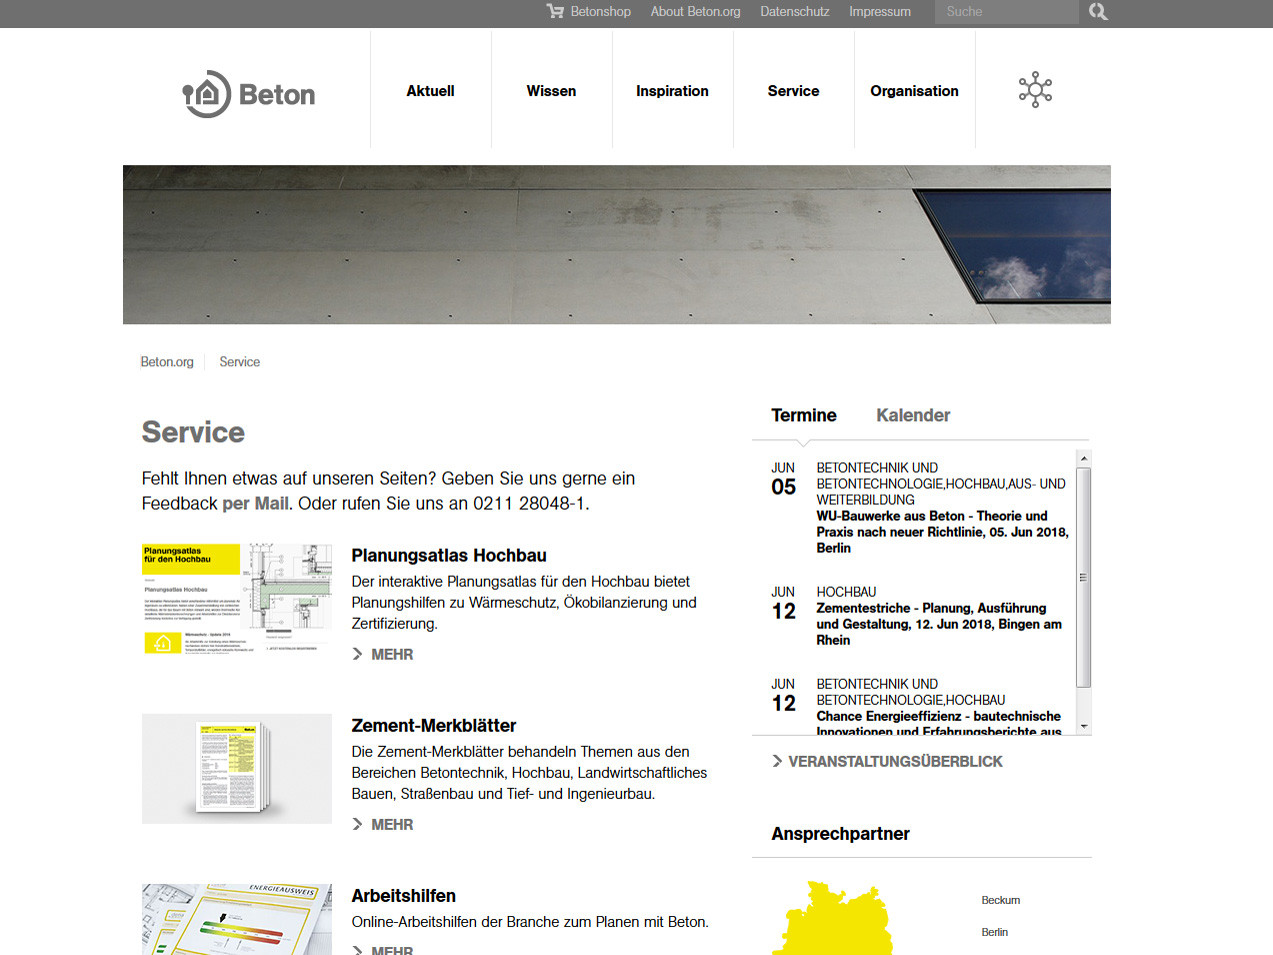The width and height of the screenshot is (1273, 955).
Task: Open the Impressum page
Action: [880, 12]
